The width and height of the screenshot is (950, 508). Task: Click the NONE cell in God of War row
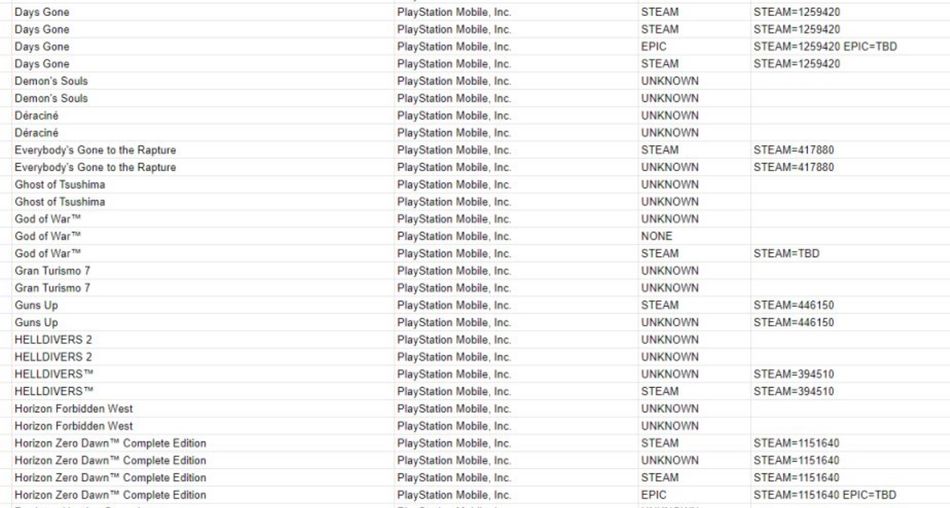(x=694, y=236)
